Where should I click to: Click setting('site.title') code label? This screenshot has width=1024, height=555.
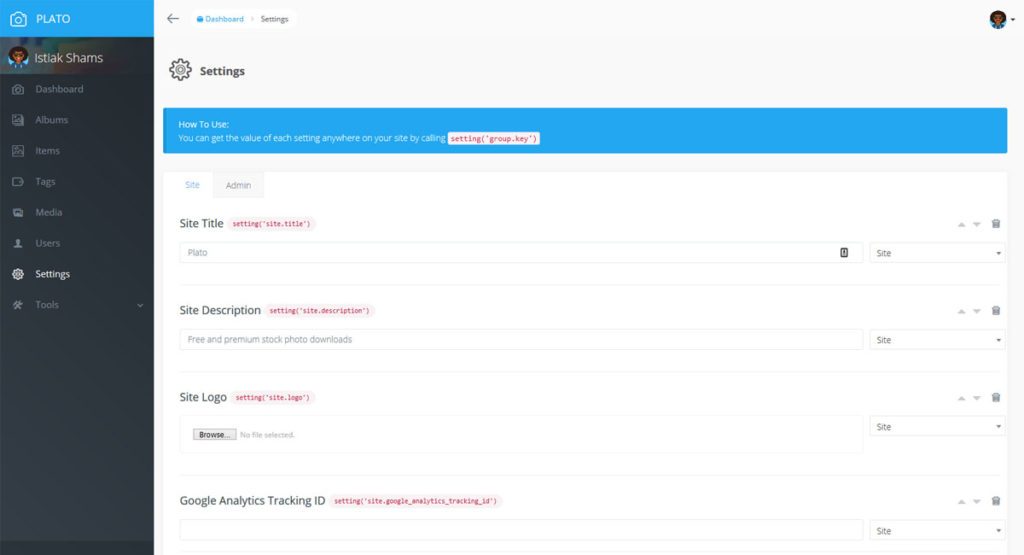point(272,224)
